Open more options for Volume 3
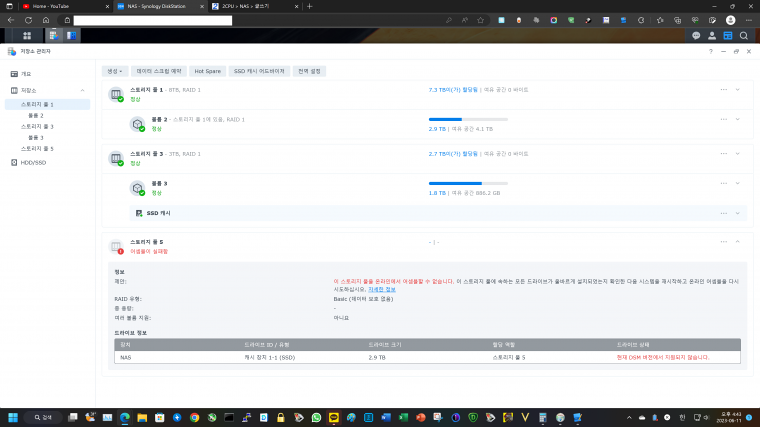 coord(724,183)
